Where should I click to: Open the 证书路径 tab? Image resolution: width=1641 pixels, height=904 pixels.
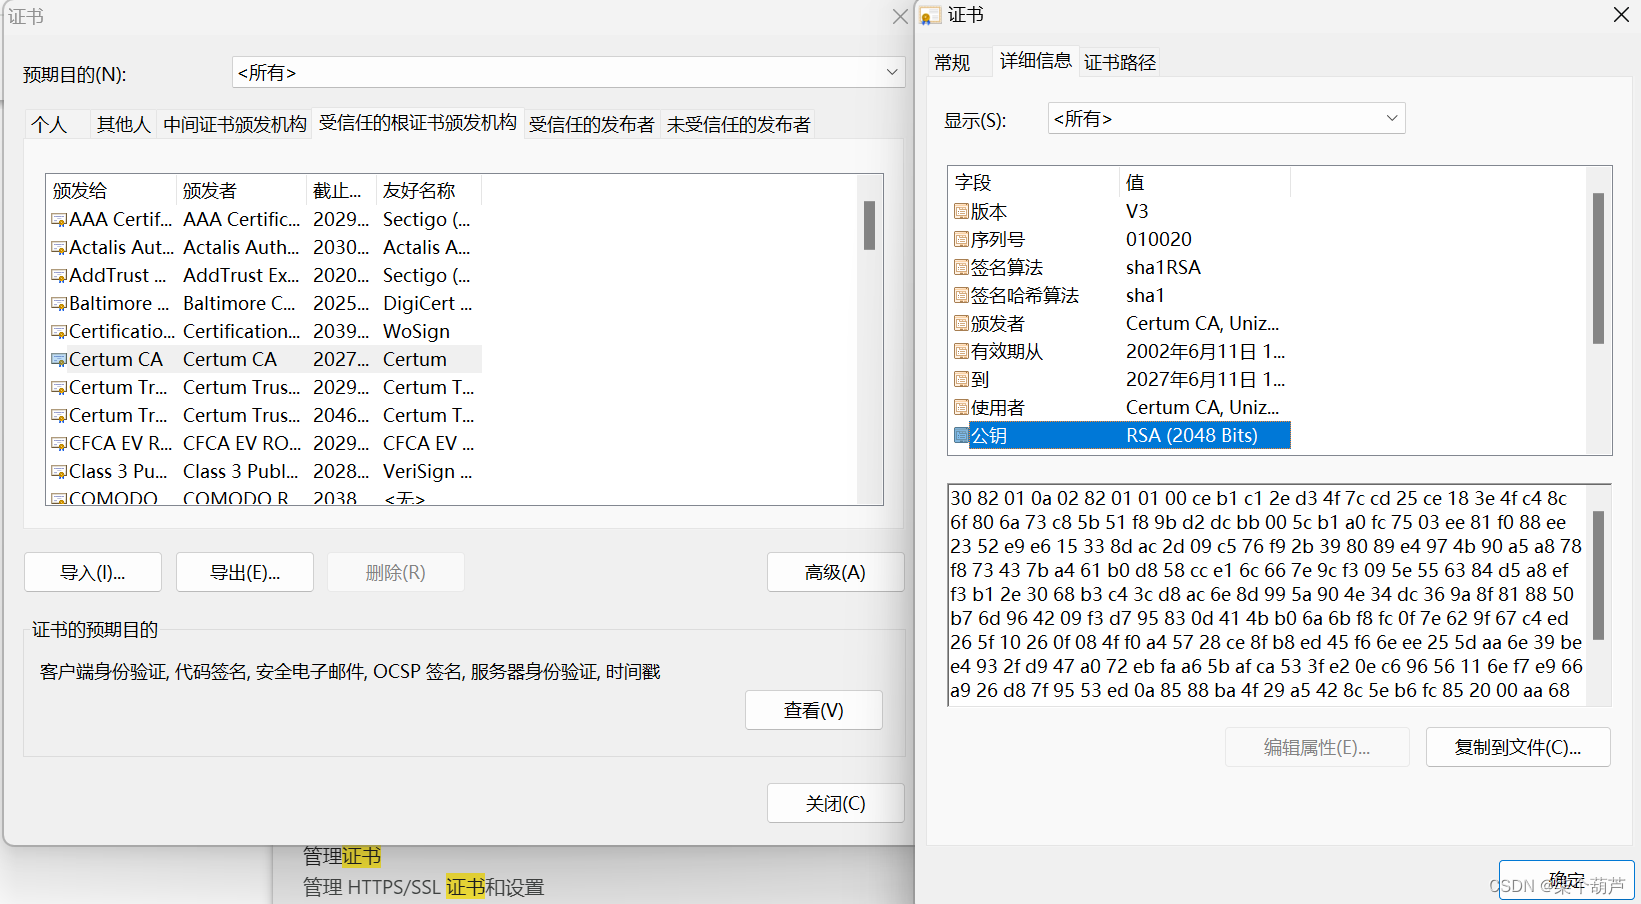1119,62
